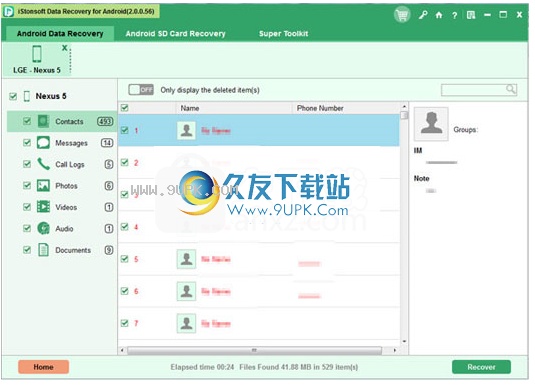This screenshot has height=386, width=535.
Task: Switch to Android SD Card Recovery tab
Action: click(x=175, y=33)
